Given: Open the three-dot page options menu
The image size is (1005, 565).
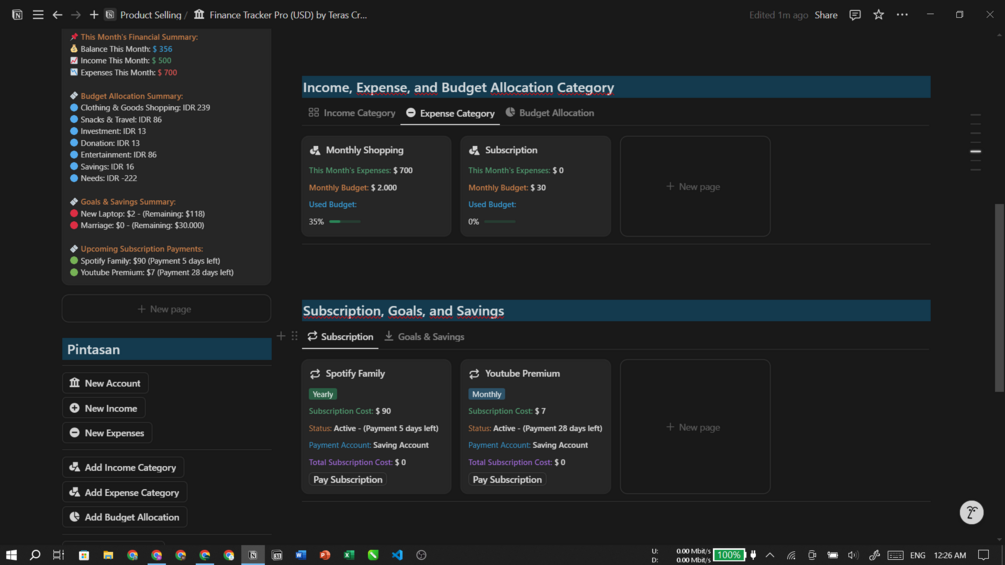Looking at the screenshot, I should [x=902, y=15].
